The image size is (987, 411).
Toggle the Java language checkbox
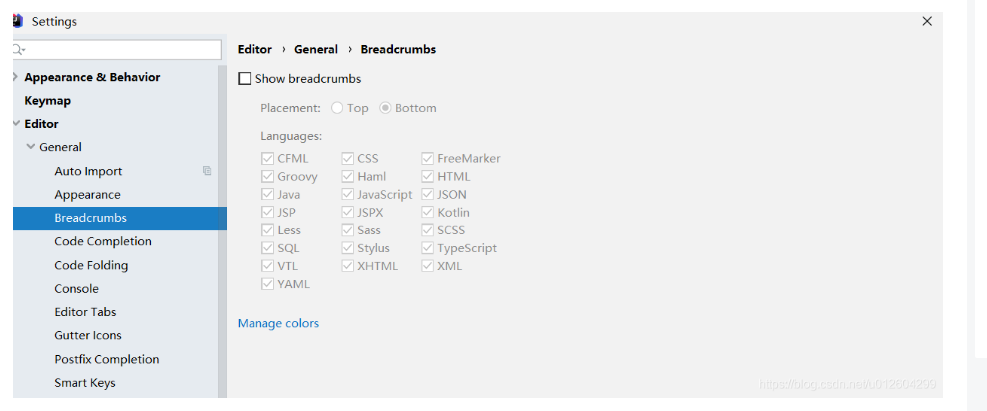point(267,194)
